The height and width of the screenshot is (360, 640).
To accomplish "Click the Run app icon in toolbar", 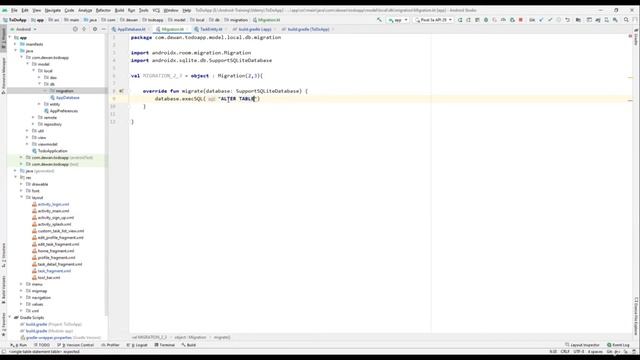I will [460, 20].
